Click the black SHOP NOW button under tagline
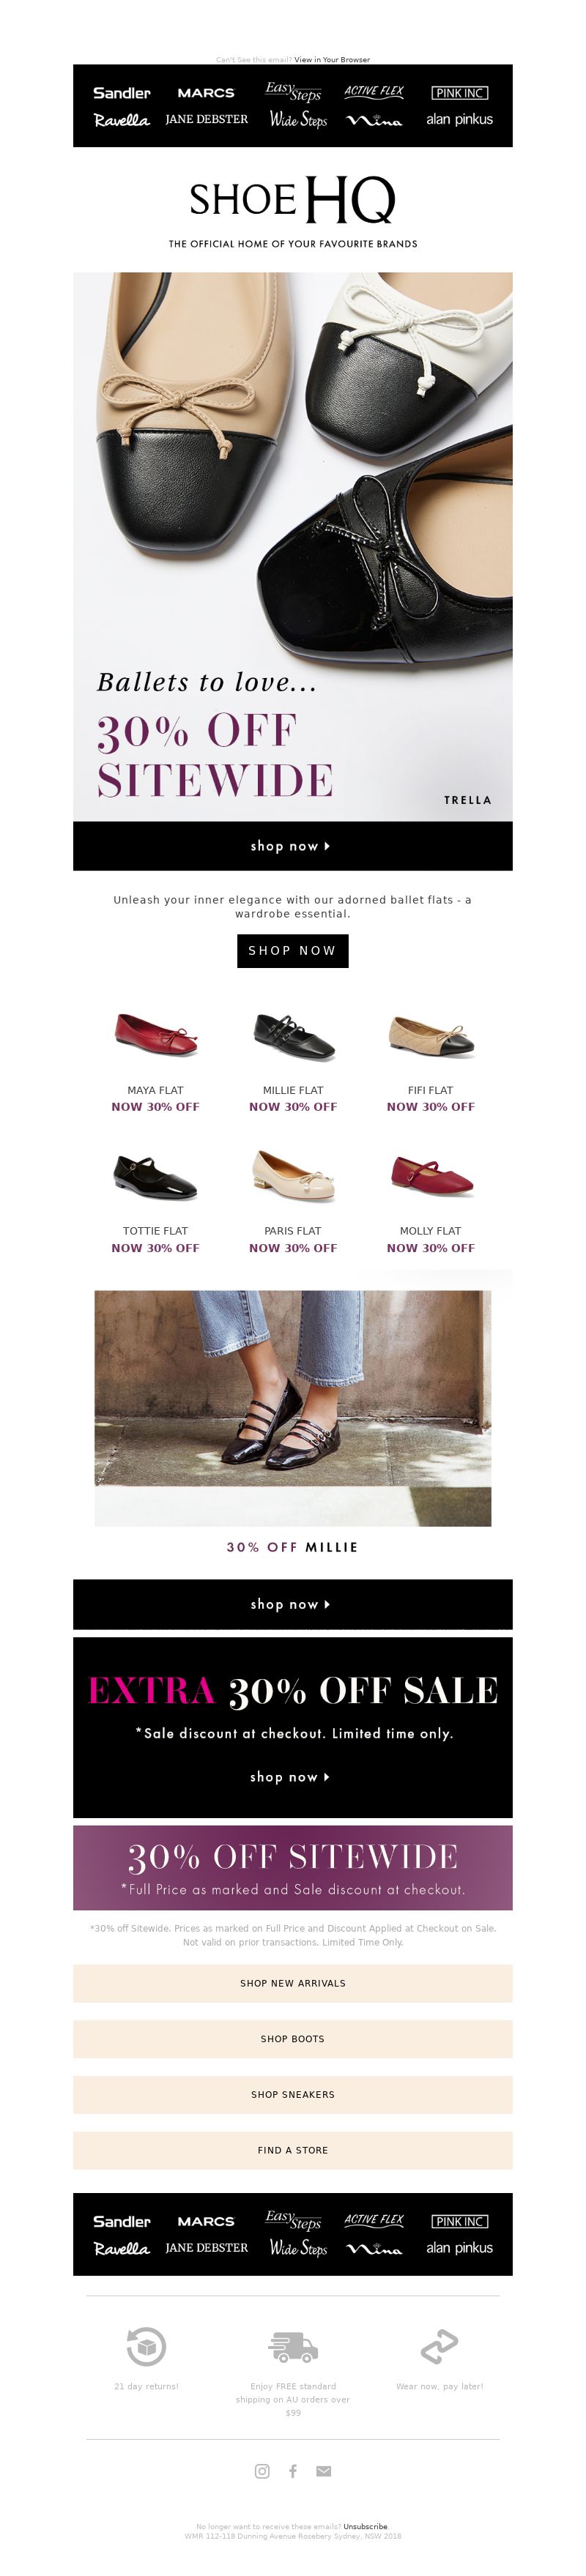 click(293, 950)
